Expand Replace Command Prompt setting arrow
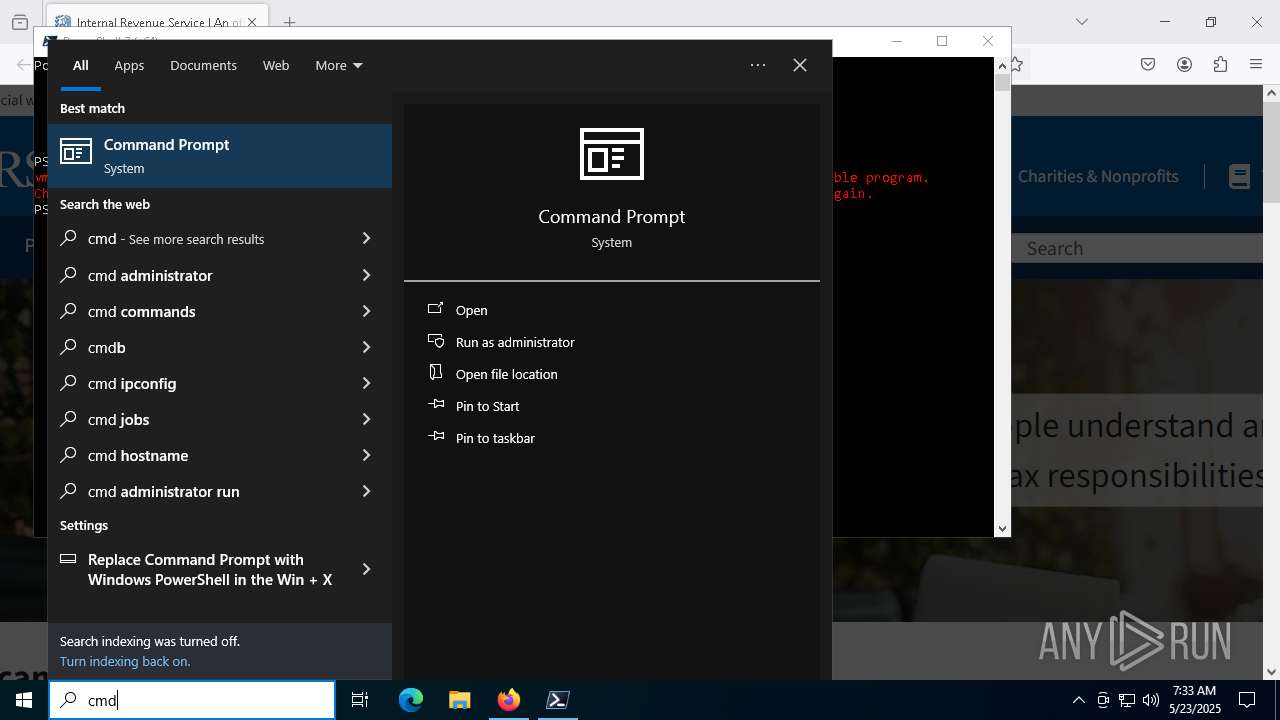This screenshot has width=1280, height=720. [366, 569]
